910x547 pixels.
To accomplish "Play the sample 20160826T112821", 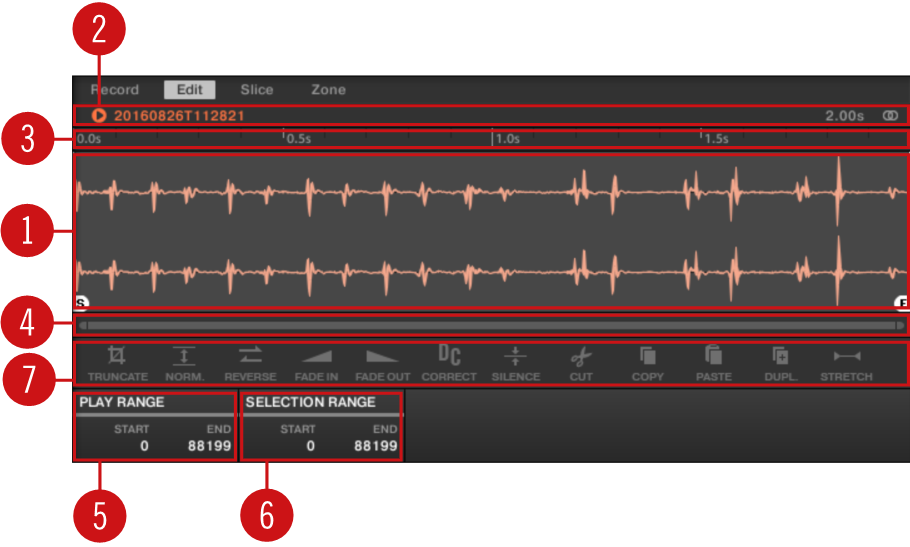I will click(x=99, y=116).
